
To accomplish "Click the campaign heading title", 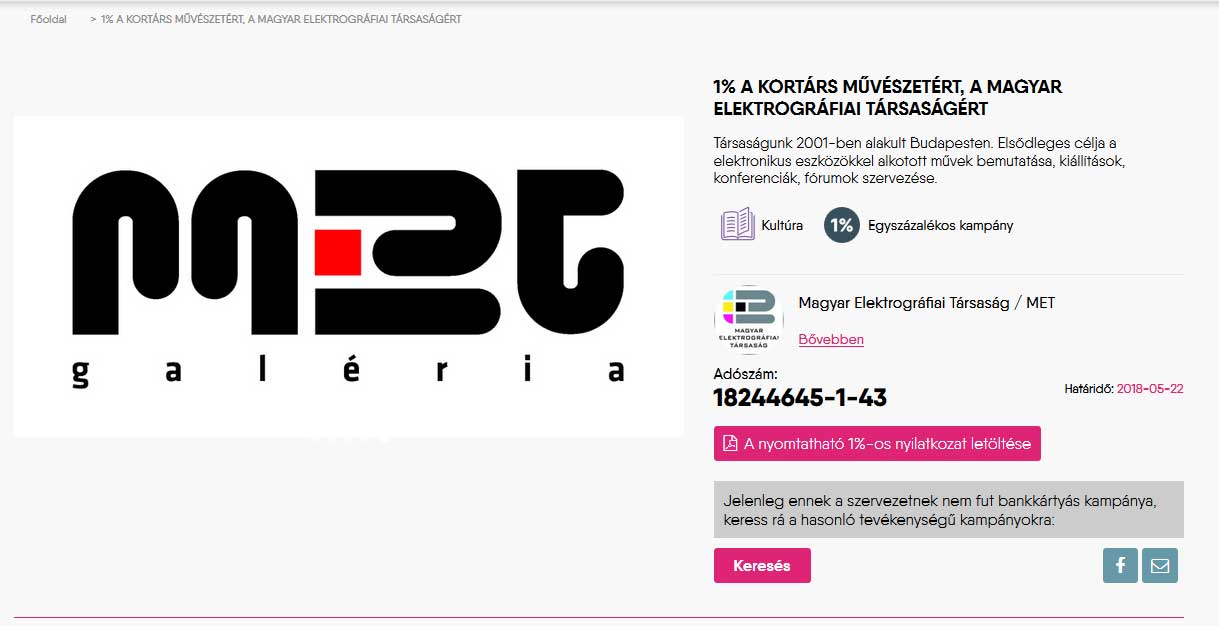I will (888, 97).
